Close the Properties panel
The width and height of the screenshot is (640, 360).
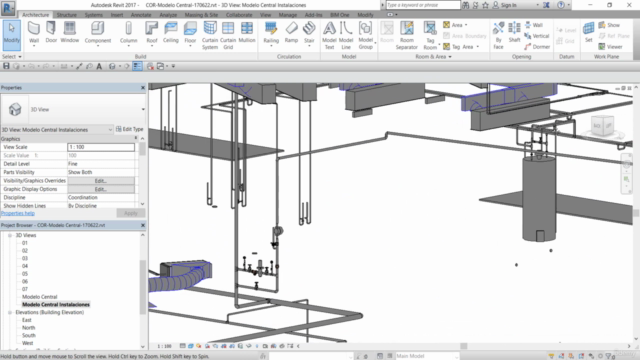143,88
